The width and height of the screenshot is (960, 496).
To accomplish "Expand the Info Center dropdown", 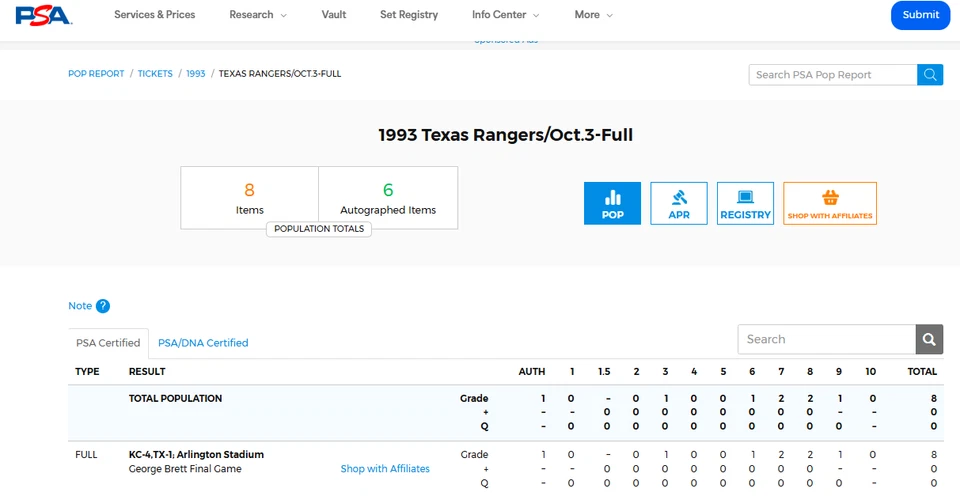I will click(506, 15).
